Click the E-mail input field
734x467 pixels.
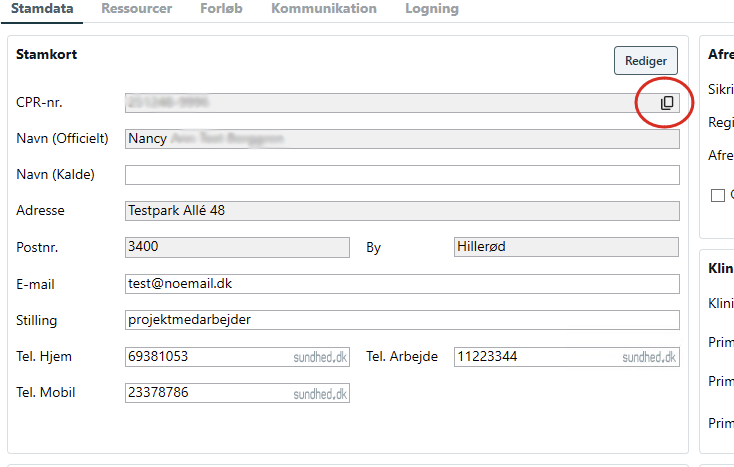[401, 284]
